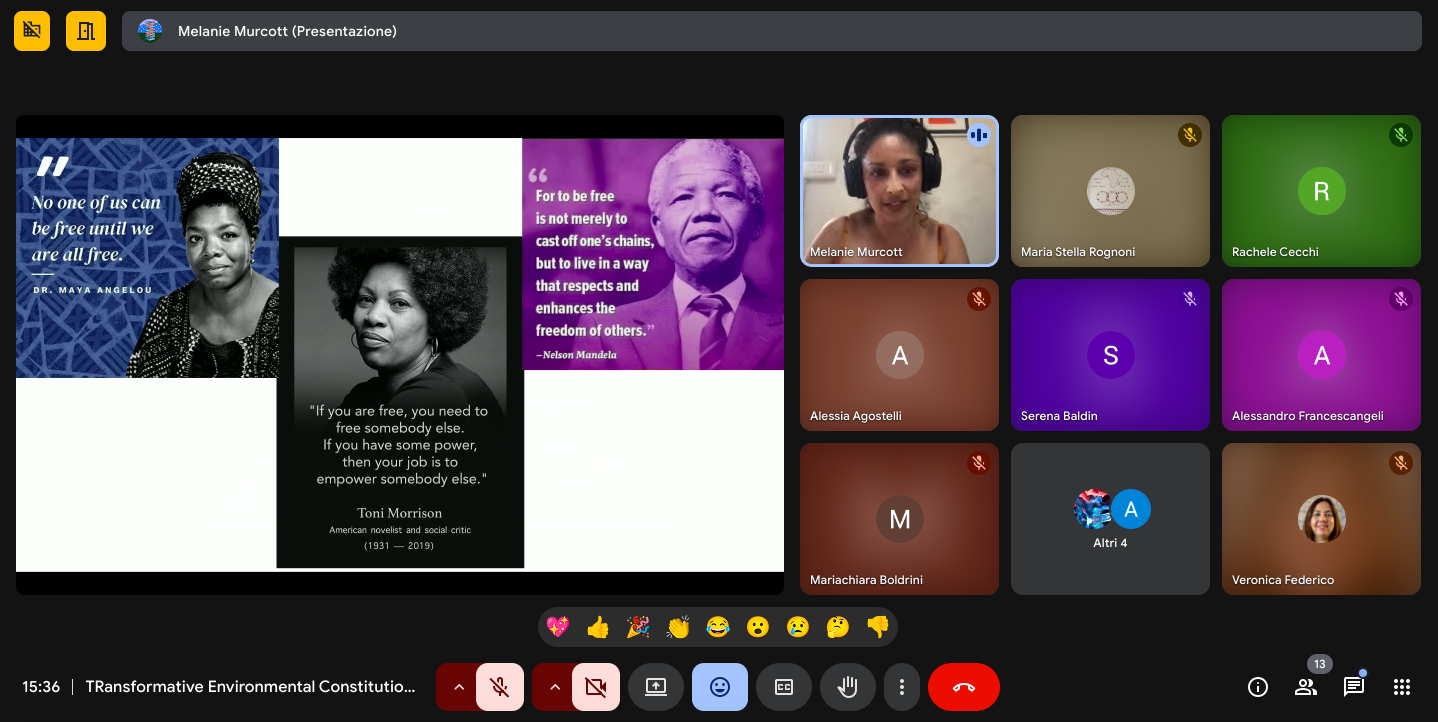This screenshot has width=1438, height=722.
Task: Turn on the camera
Action: 596,687
